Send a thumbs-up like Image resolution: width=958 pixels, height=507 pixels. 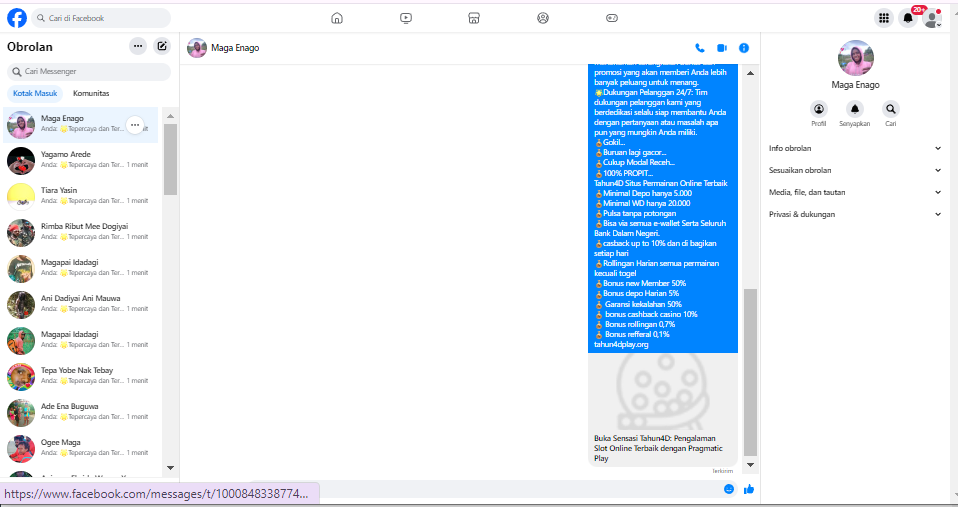[749, 489]
